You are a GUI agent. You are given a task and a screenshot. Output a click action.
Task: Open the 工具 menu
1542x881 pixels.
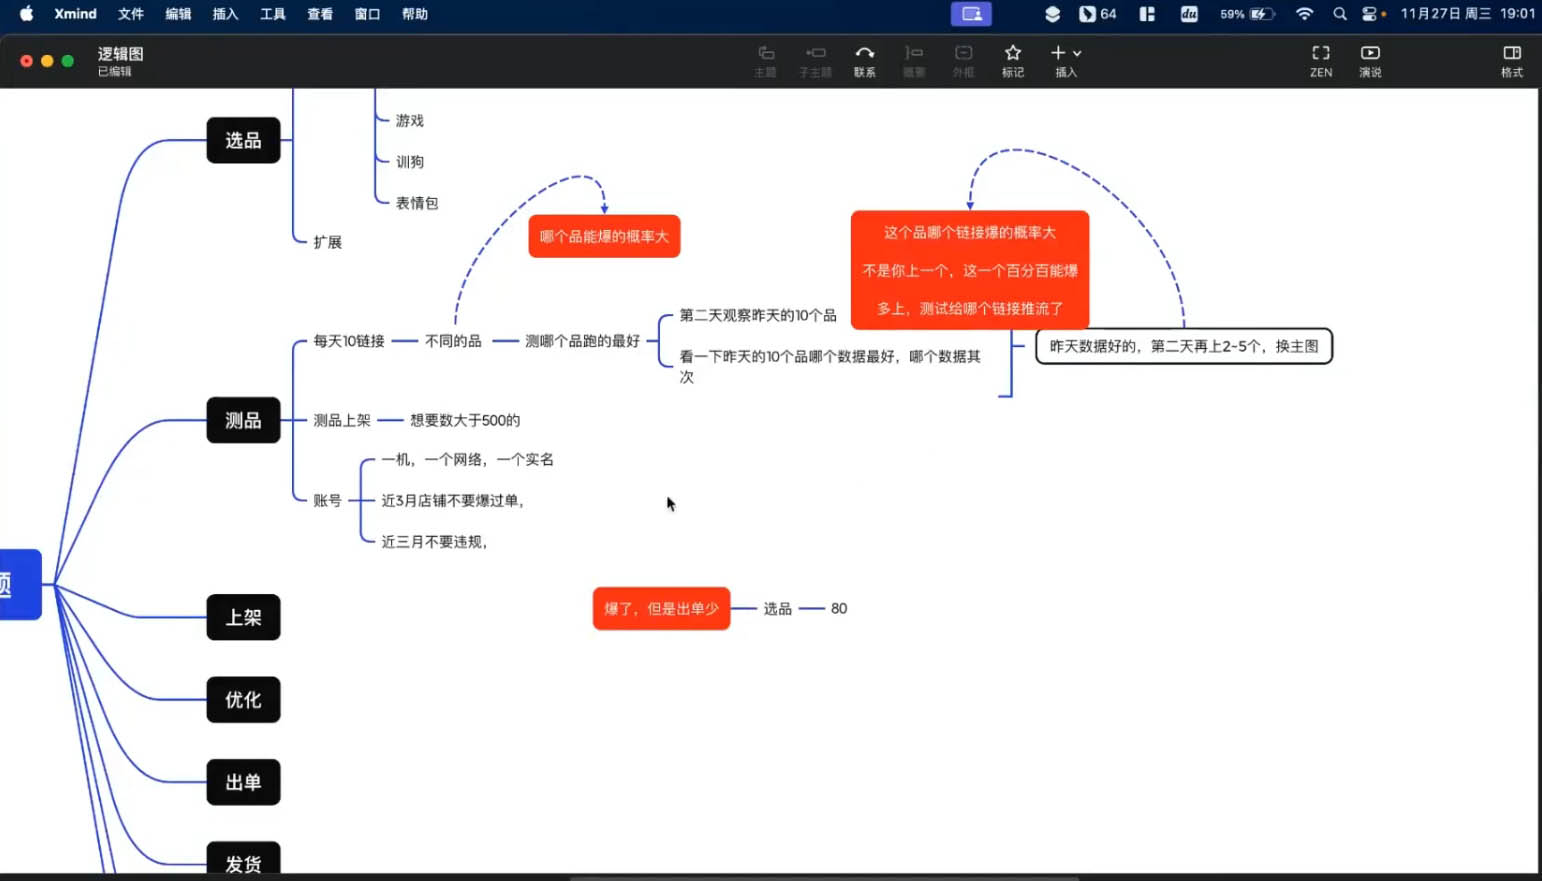tap(273, 14)
